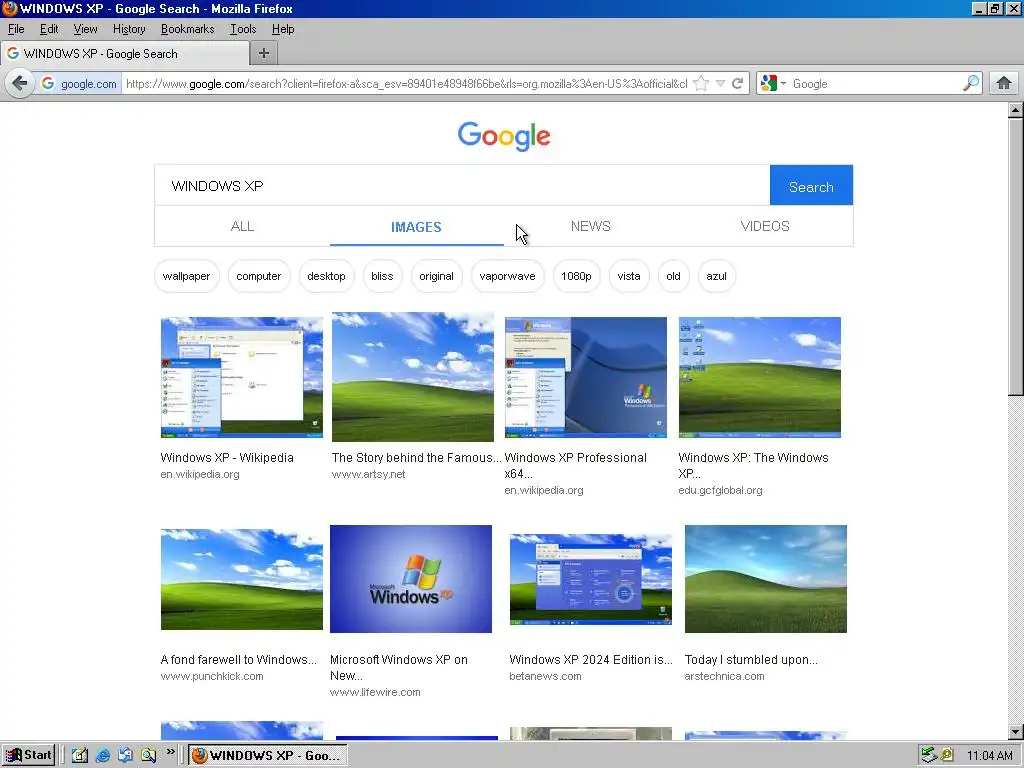Screen dimensions: 1024x768
Task: Bookmark this page with the star icon
Action: point(701,84)
